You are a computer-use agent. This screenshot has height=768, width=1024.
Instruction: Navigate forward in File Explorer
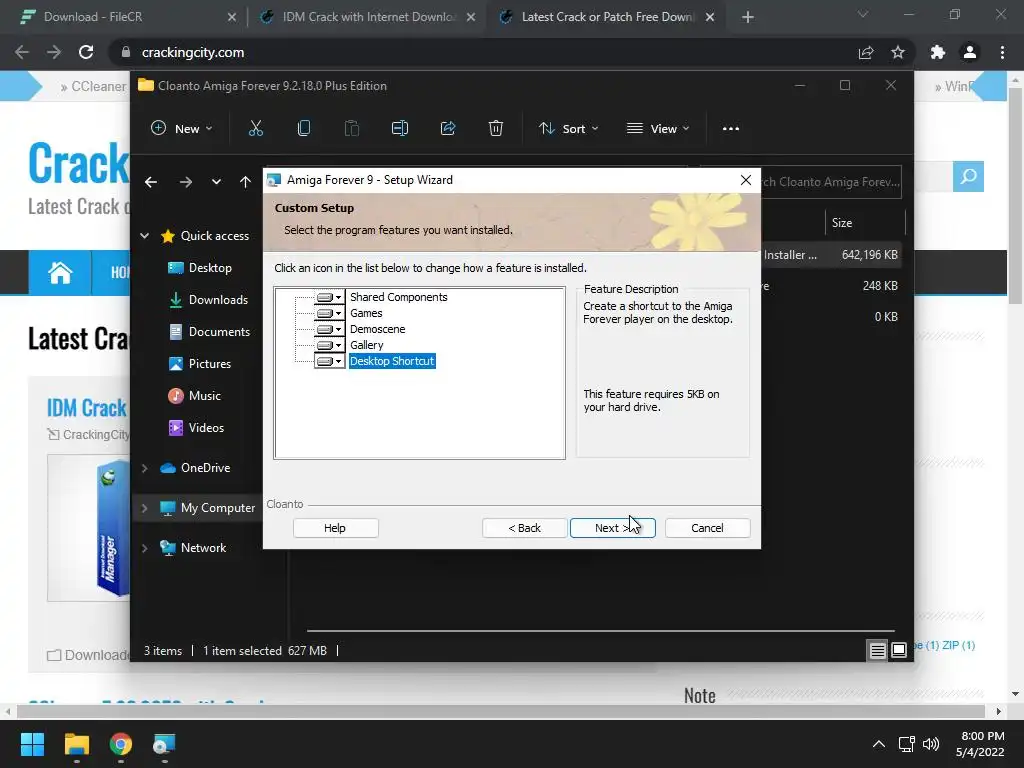tap(185, 182)
